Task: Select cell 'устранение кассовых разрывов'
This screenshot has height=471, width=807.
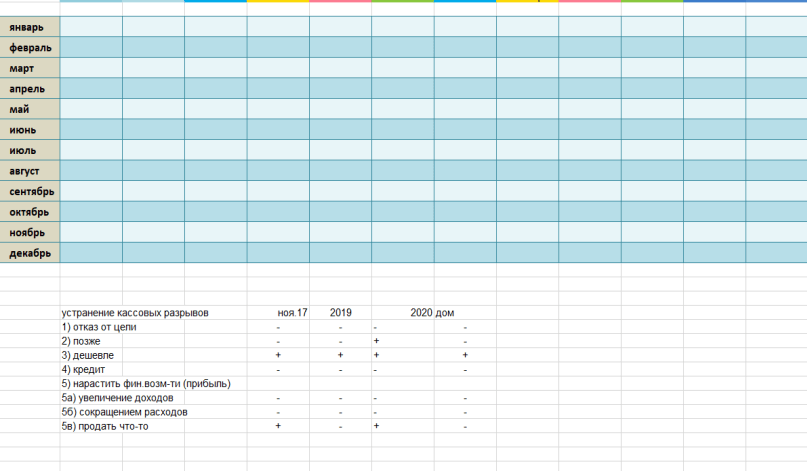Action: point(135,312)
